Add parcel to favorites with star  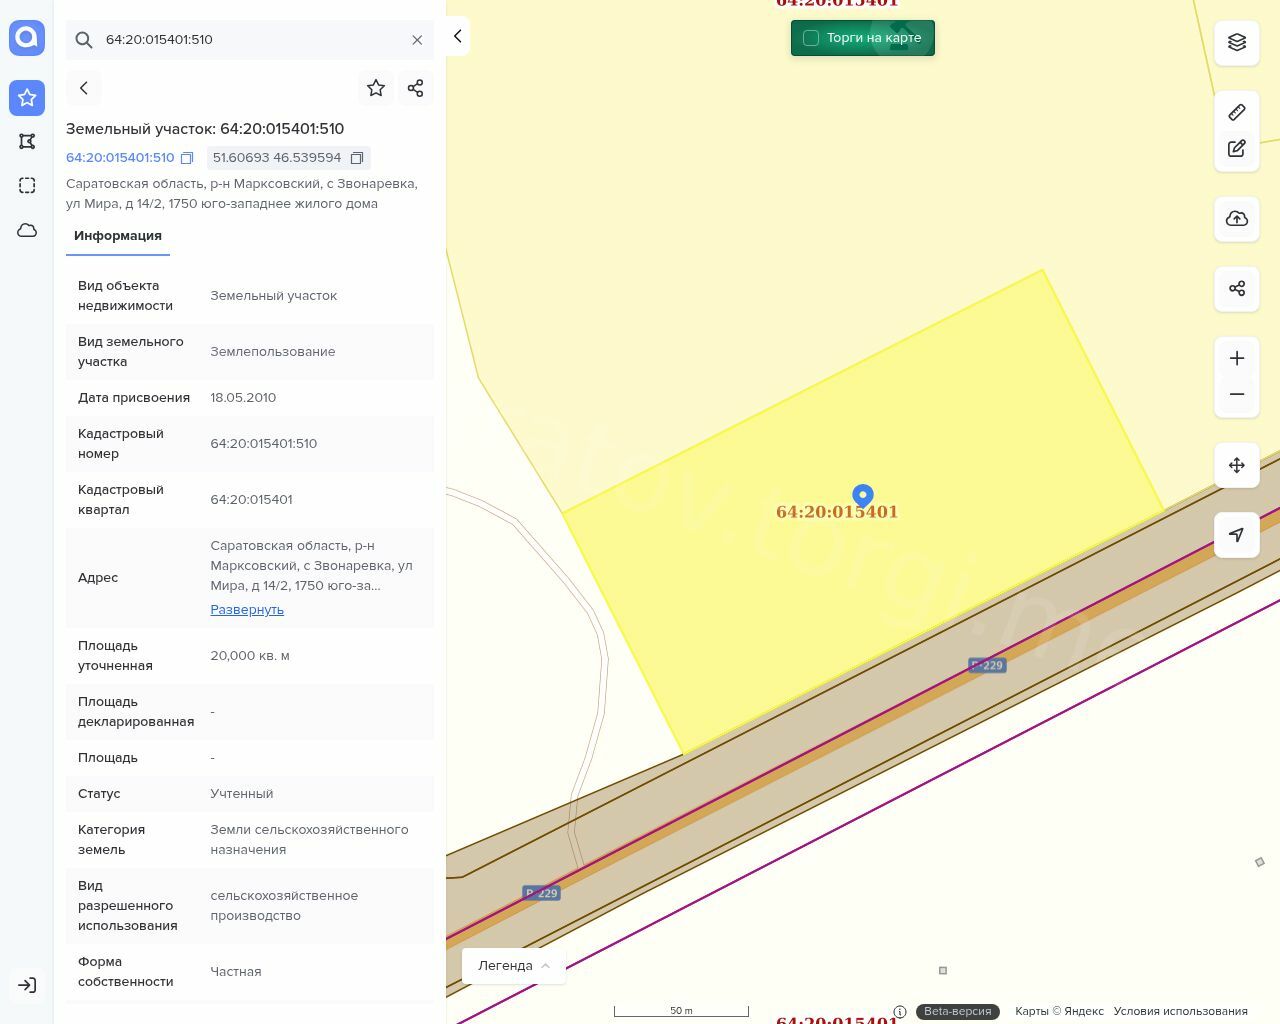(x=376, y=88)
